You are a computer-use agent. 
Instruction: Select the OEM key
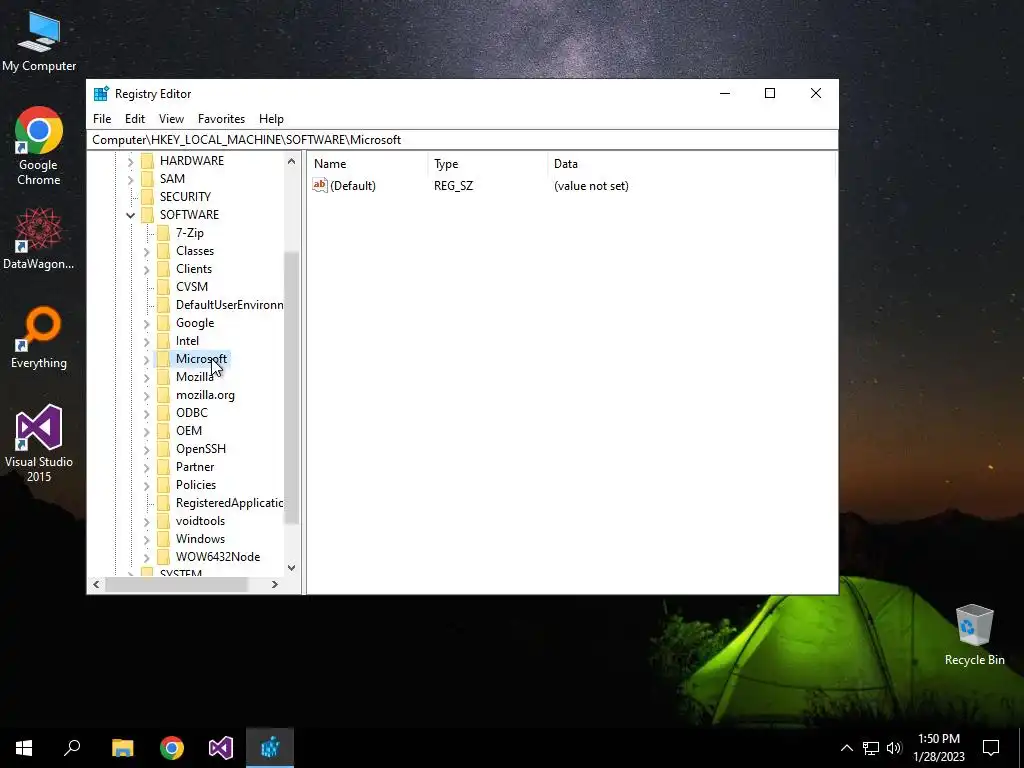point(189,431)
